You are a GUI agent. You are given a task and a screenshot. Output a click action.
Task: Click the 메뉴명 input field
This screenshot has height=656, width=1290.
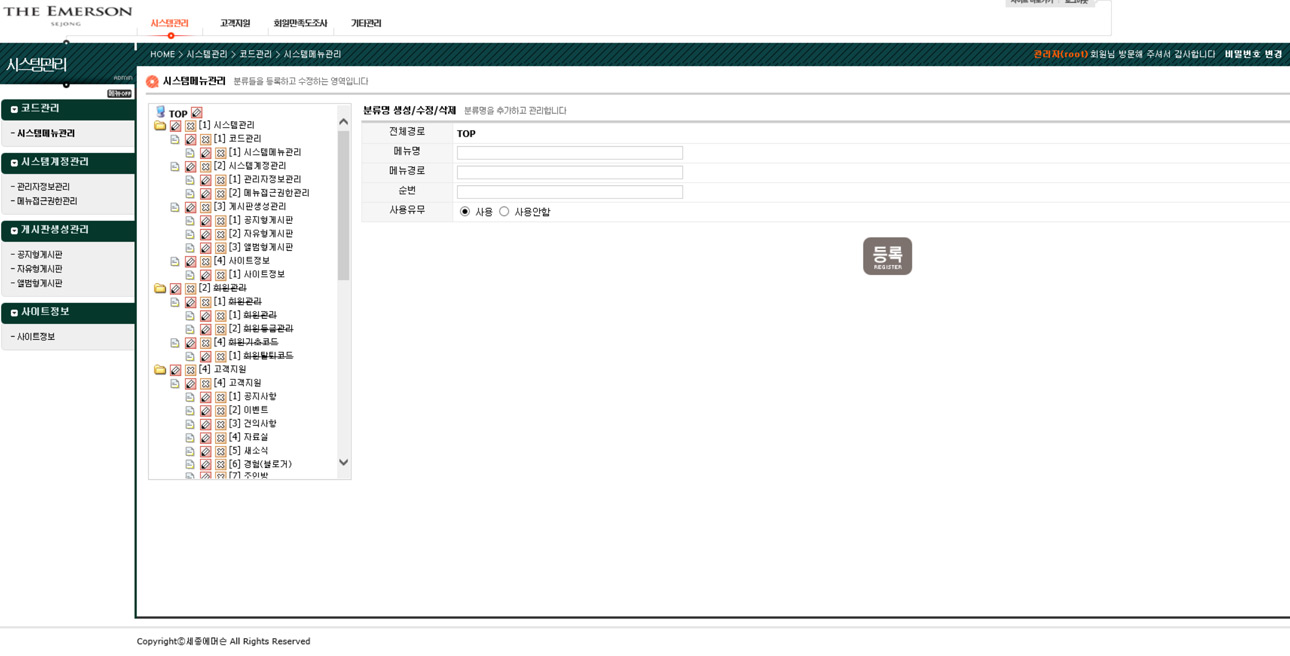[569, 153]
